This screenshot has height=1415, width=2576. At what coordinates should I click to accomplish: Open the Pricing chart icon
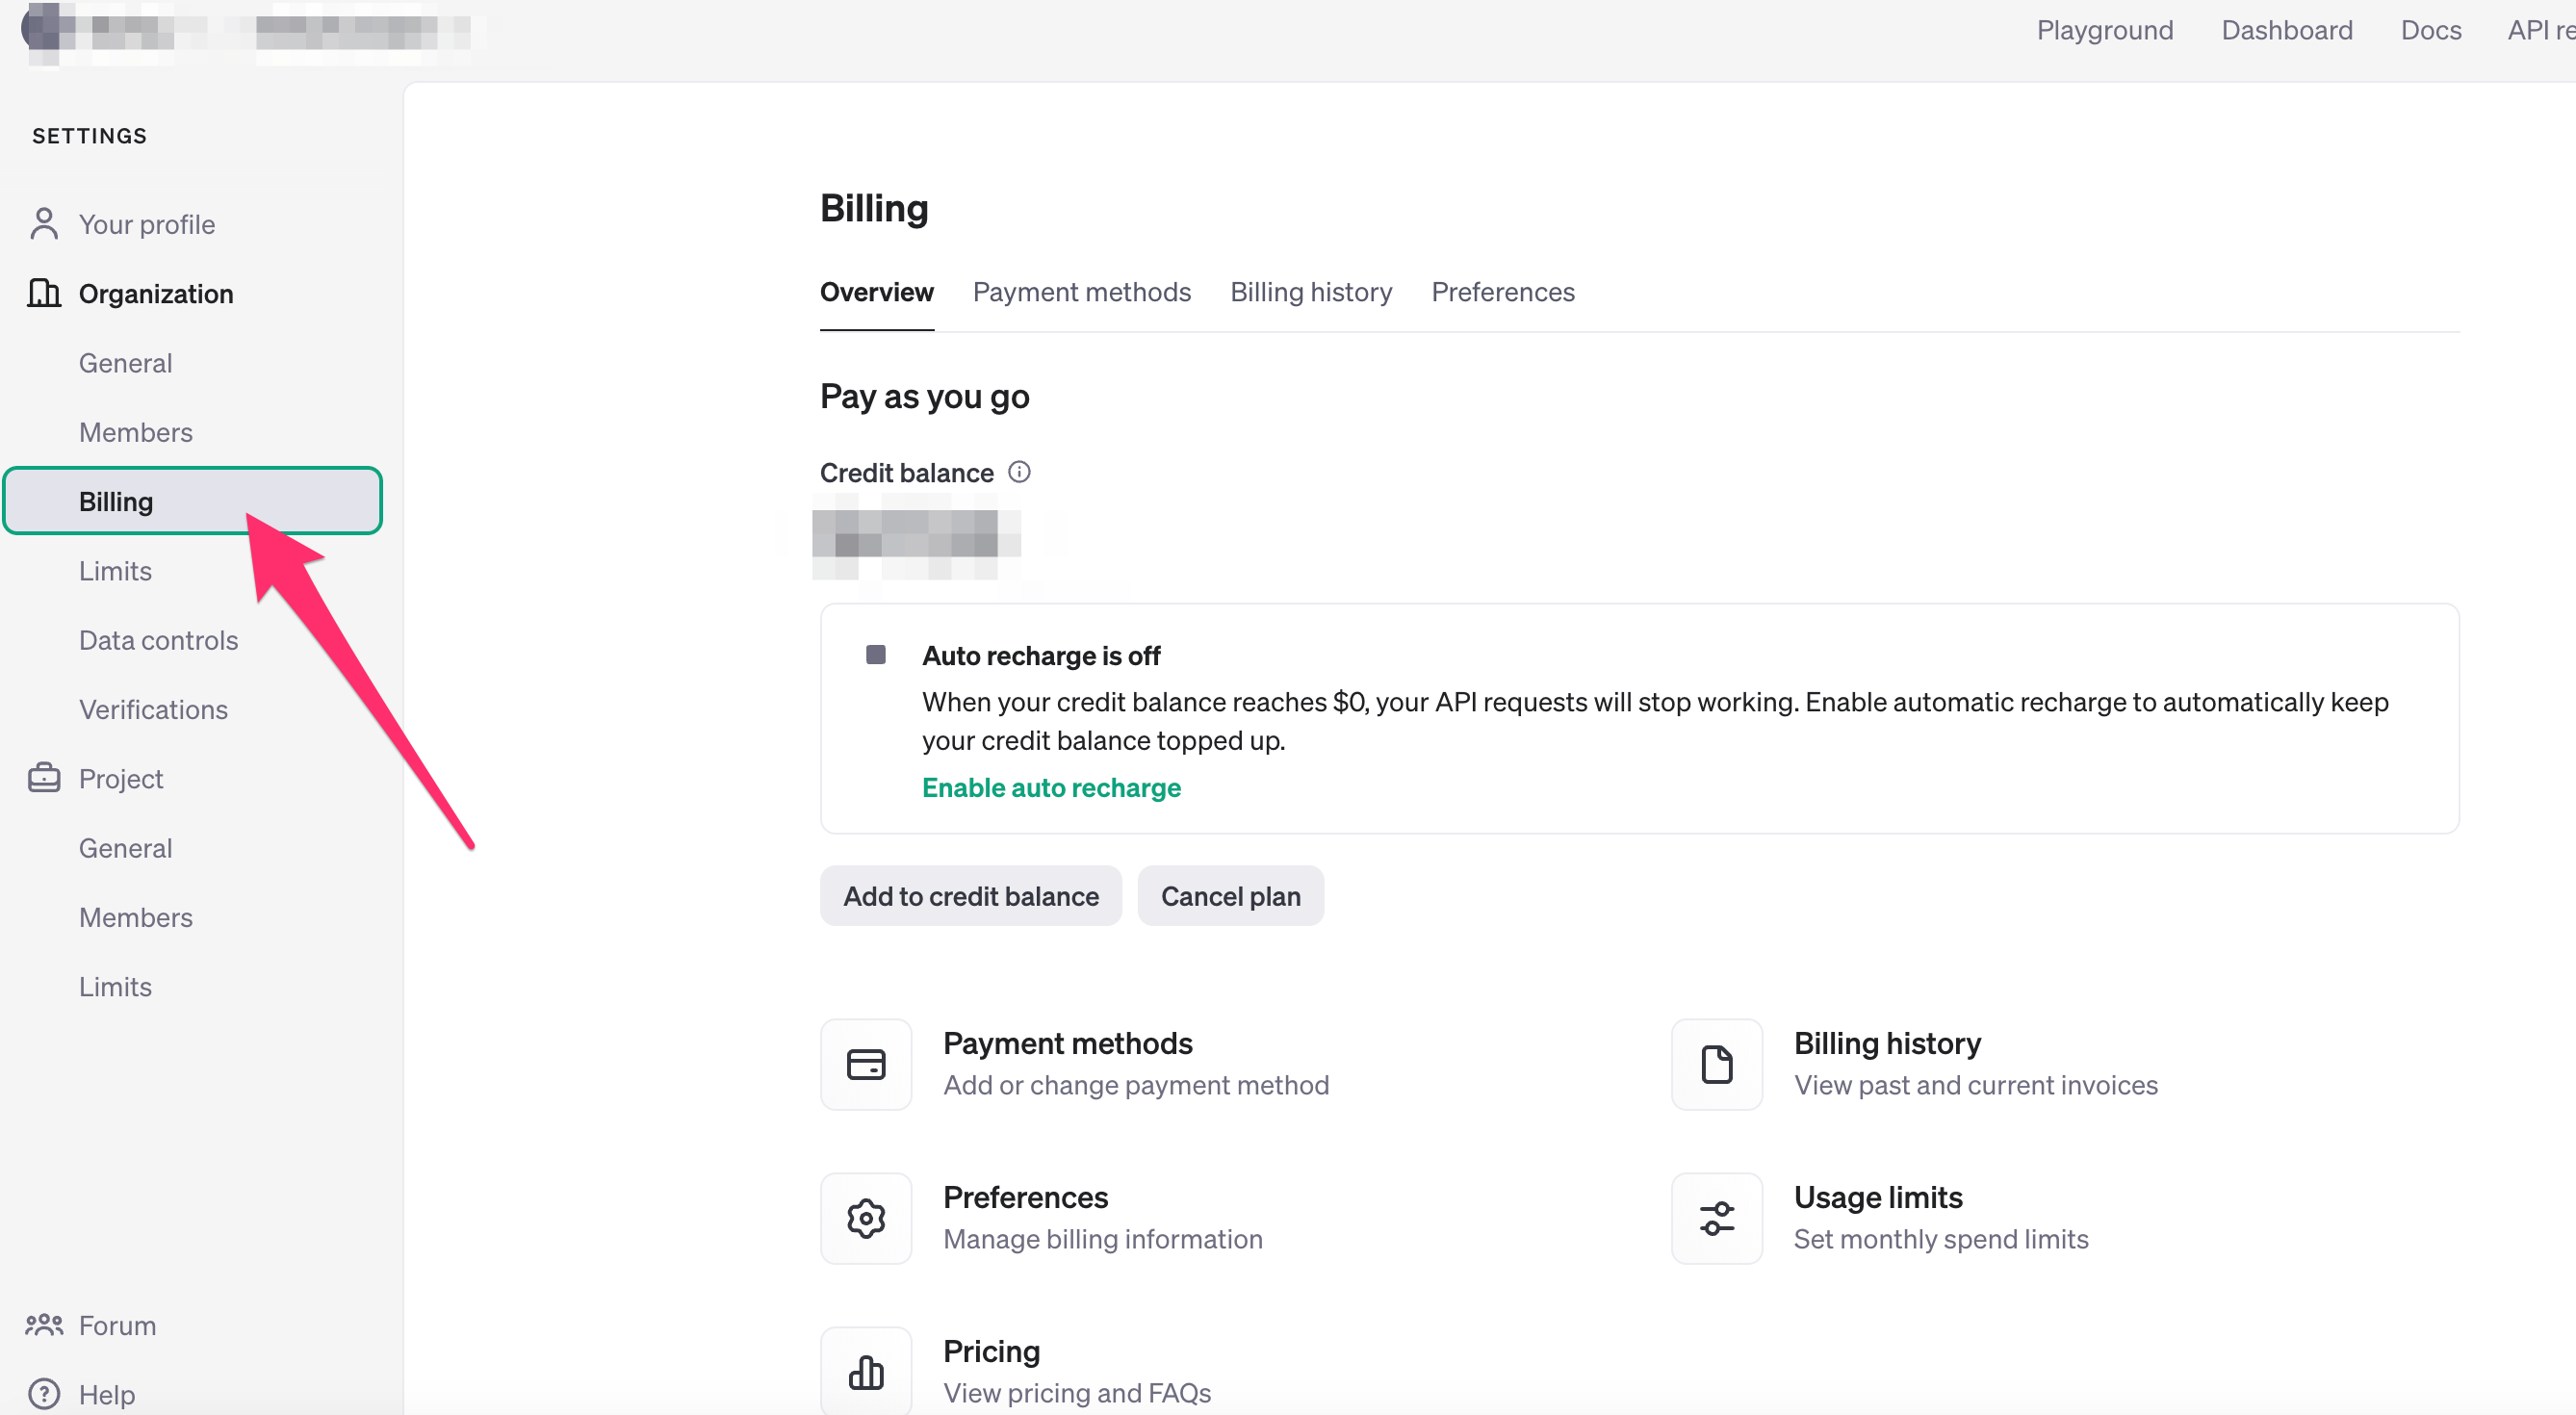click(x=865, y=1372)
